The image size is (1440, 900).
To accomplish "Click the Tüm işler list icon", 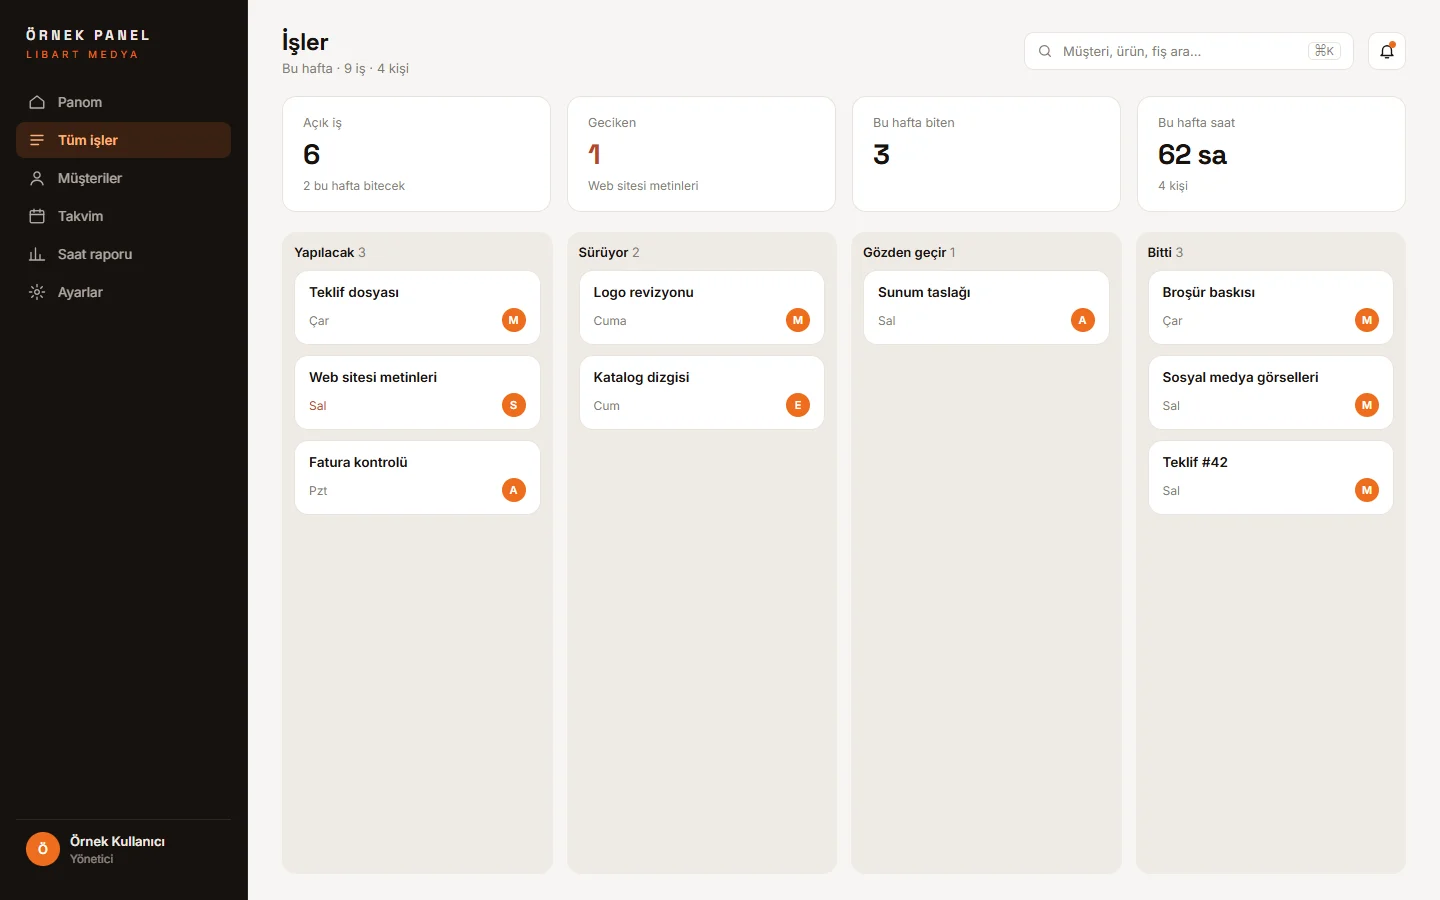I will (x=37, y=140).
